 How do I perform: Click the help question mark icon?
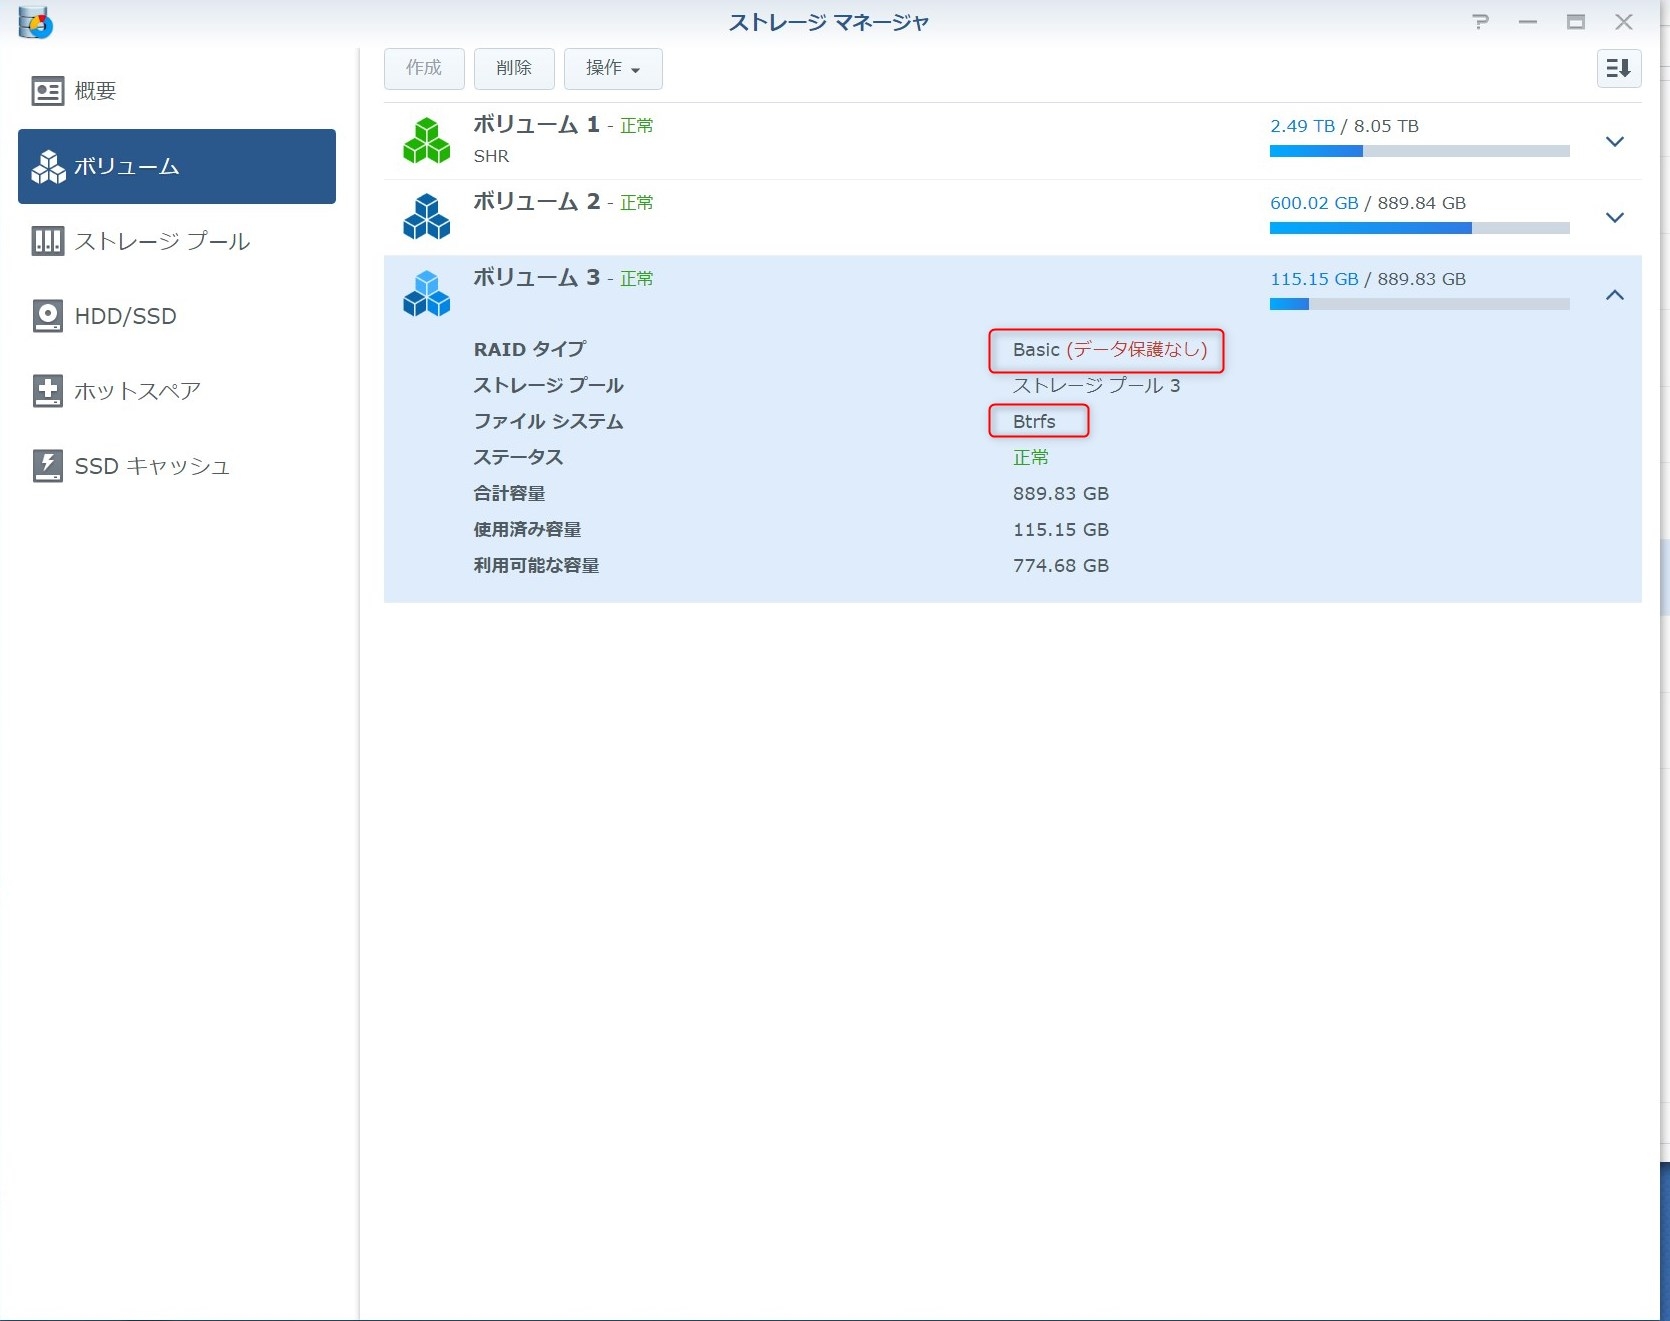1481,22
